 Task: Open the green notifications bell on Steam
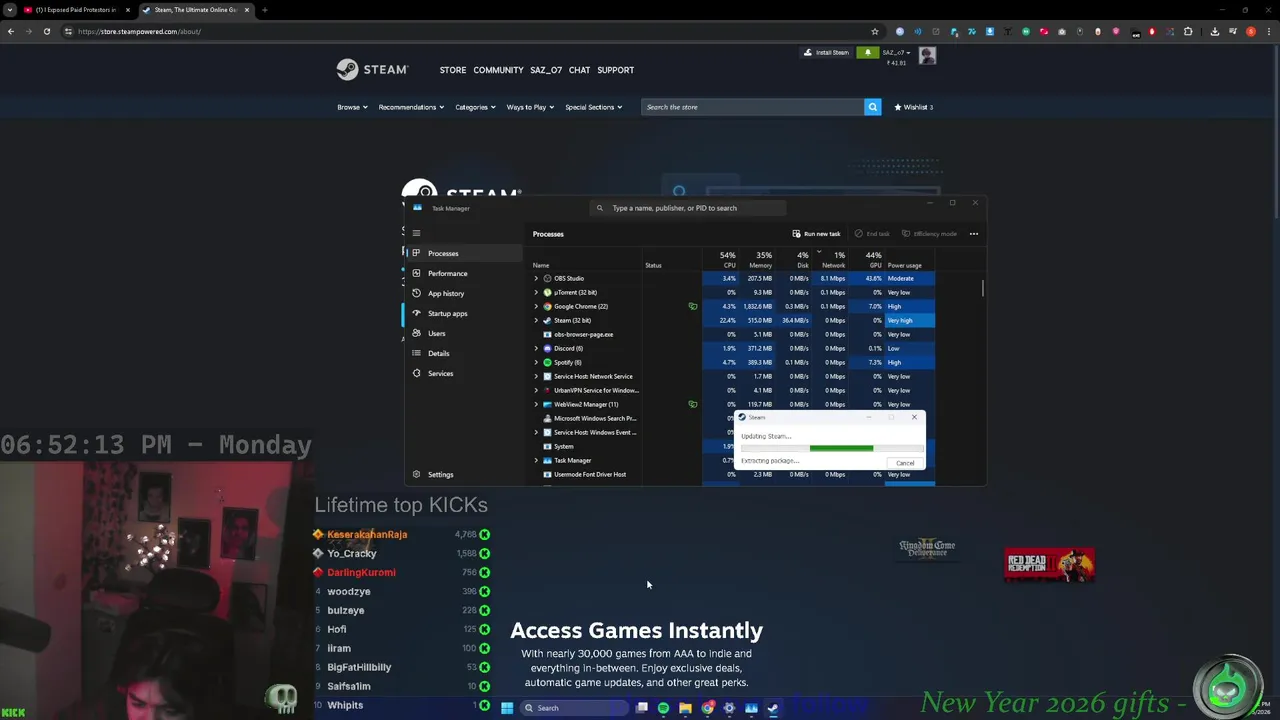[x=867, y=53]
